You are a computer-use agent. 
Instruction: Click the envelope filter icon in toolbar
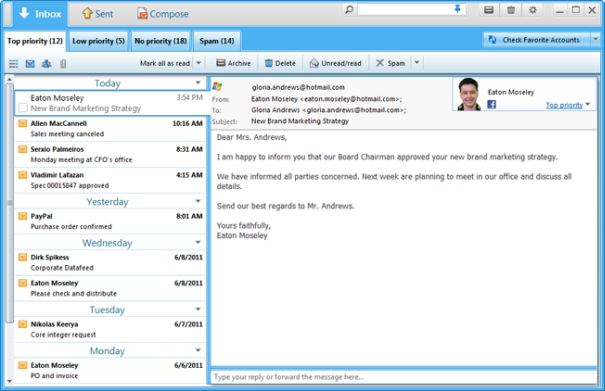[30, 64]
